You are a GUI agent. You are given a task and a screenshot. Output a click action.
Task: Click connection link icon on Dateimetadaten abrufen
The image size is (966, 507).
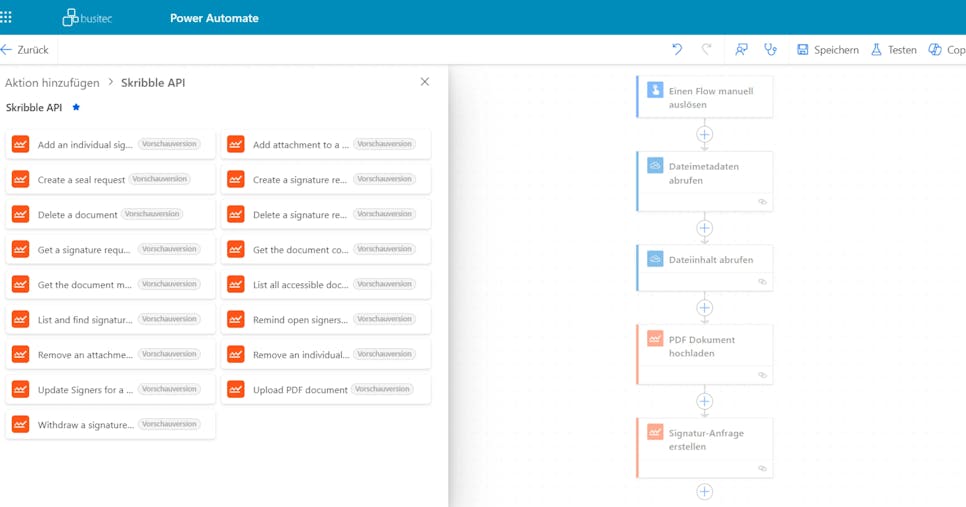762,202
